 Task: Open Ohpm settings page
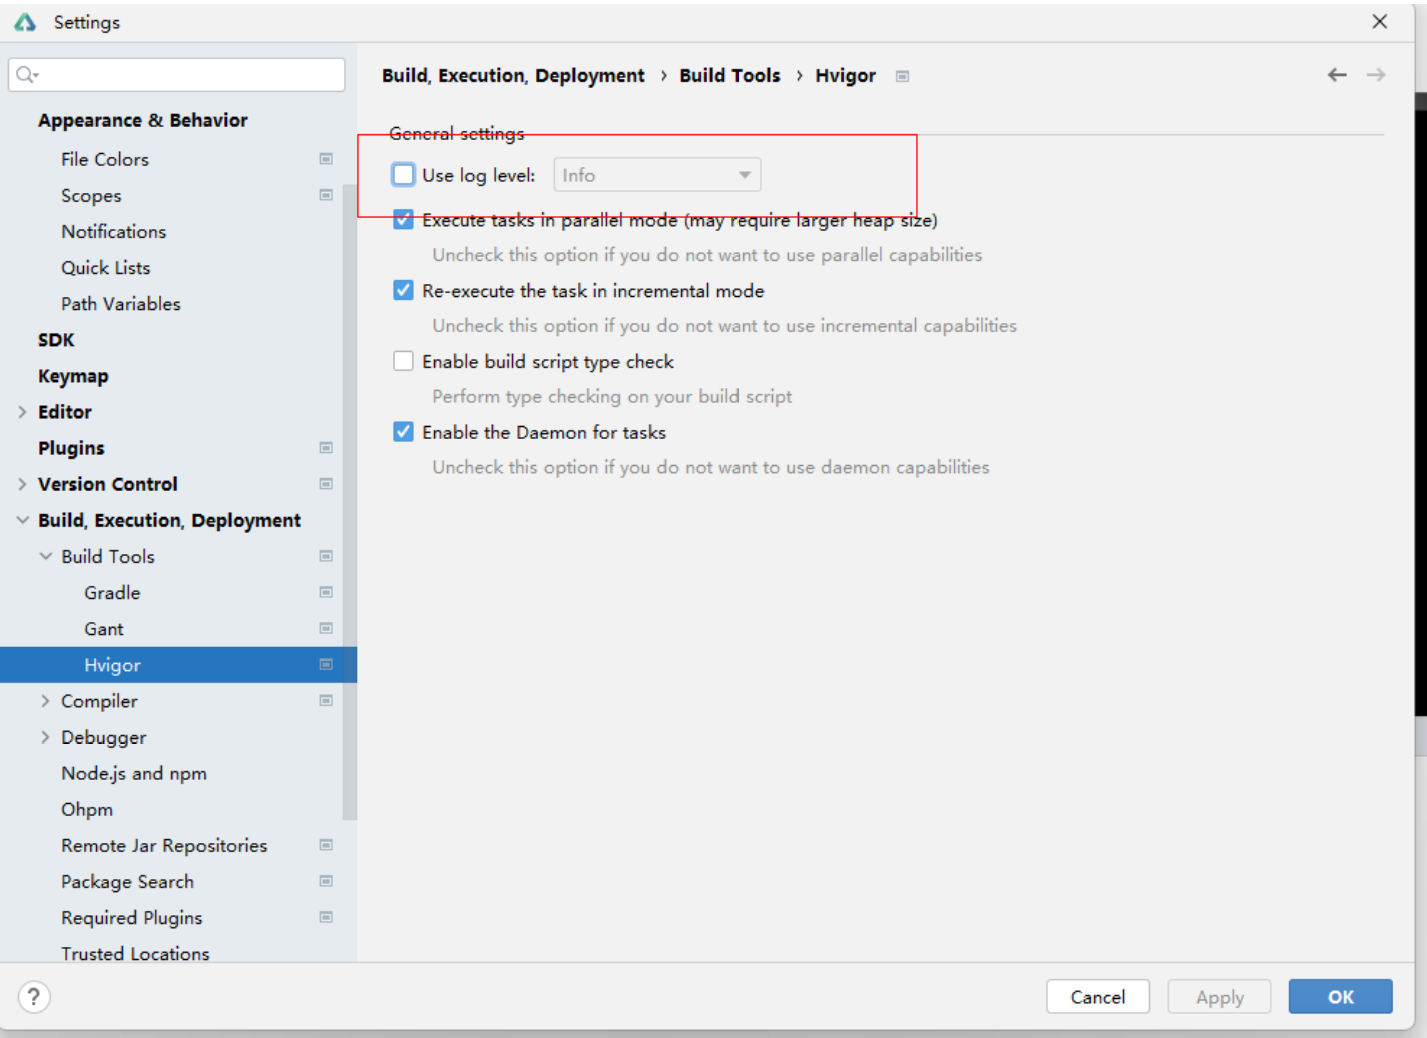click(87, 809)
